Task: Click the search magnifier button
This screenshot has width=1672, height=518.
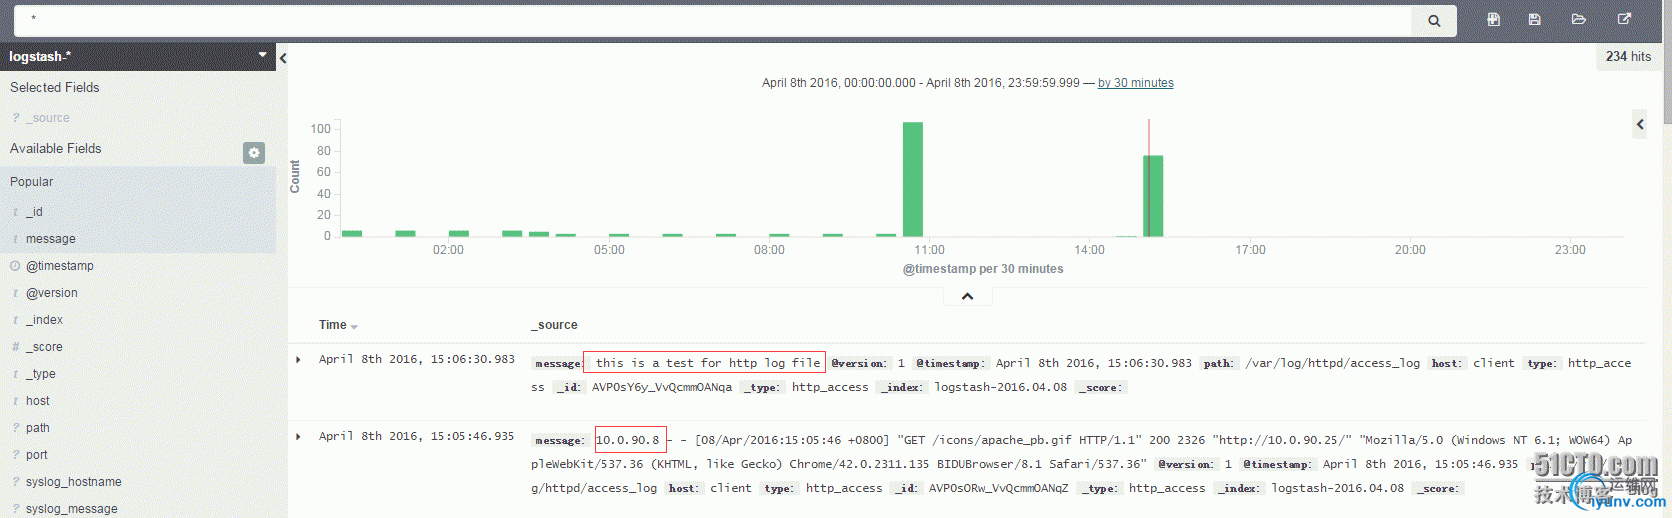Action: point(1434,20)
